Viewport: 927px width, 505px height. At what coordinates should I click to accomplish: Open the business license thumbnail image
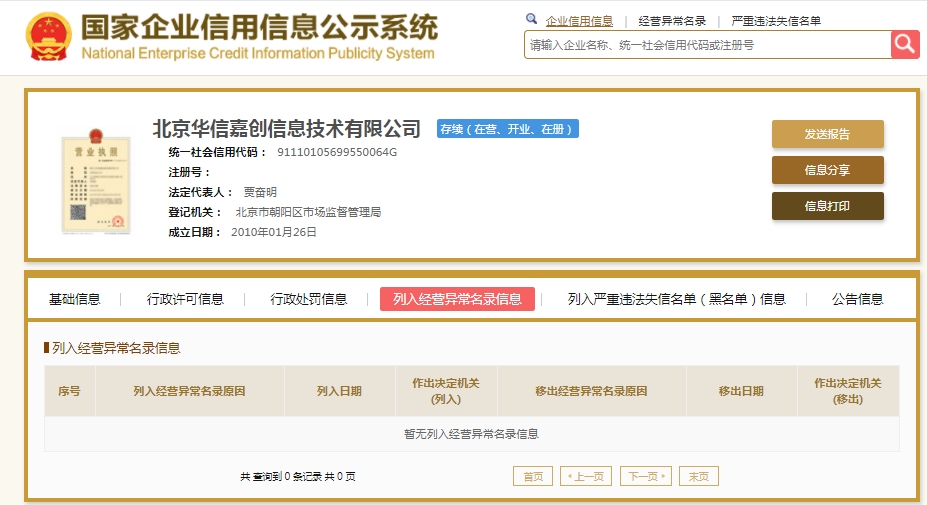pos(96,180)
